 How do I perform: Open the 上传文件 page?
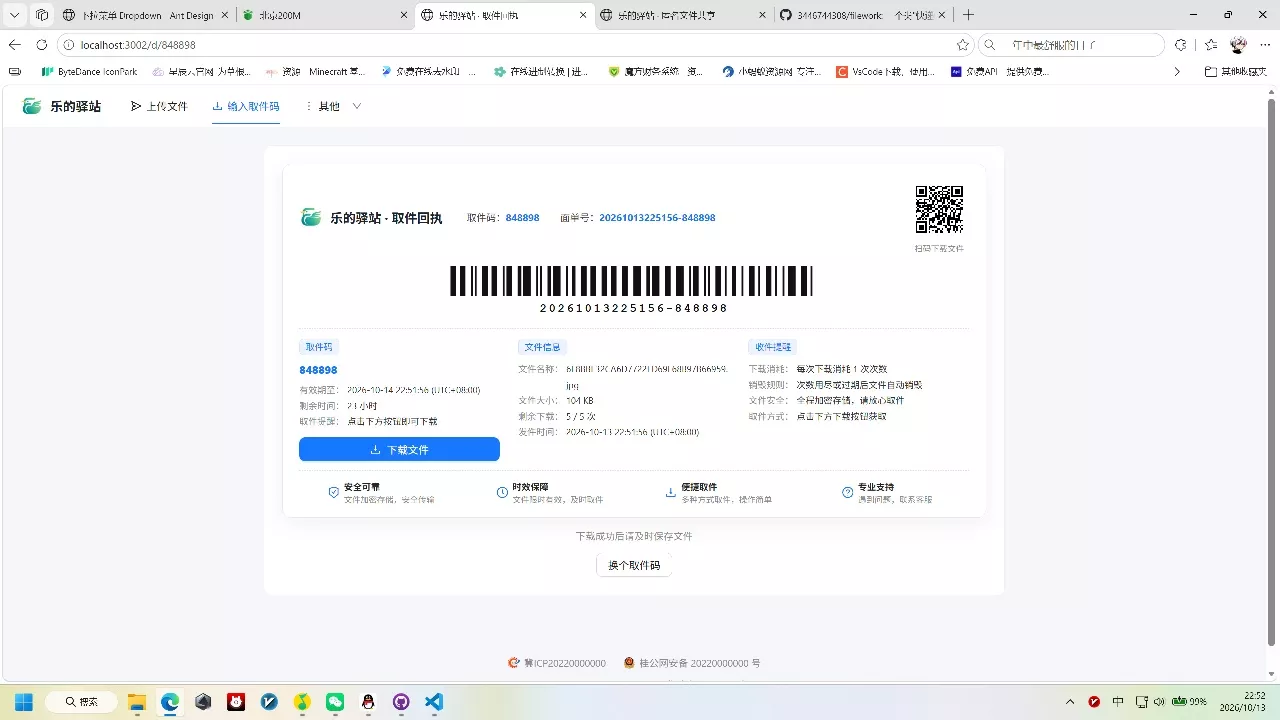click(159, 106)
